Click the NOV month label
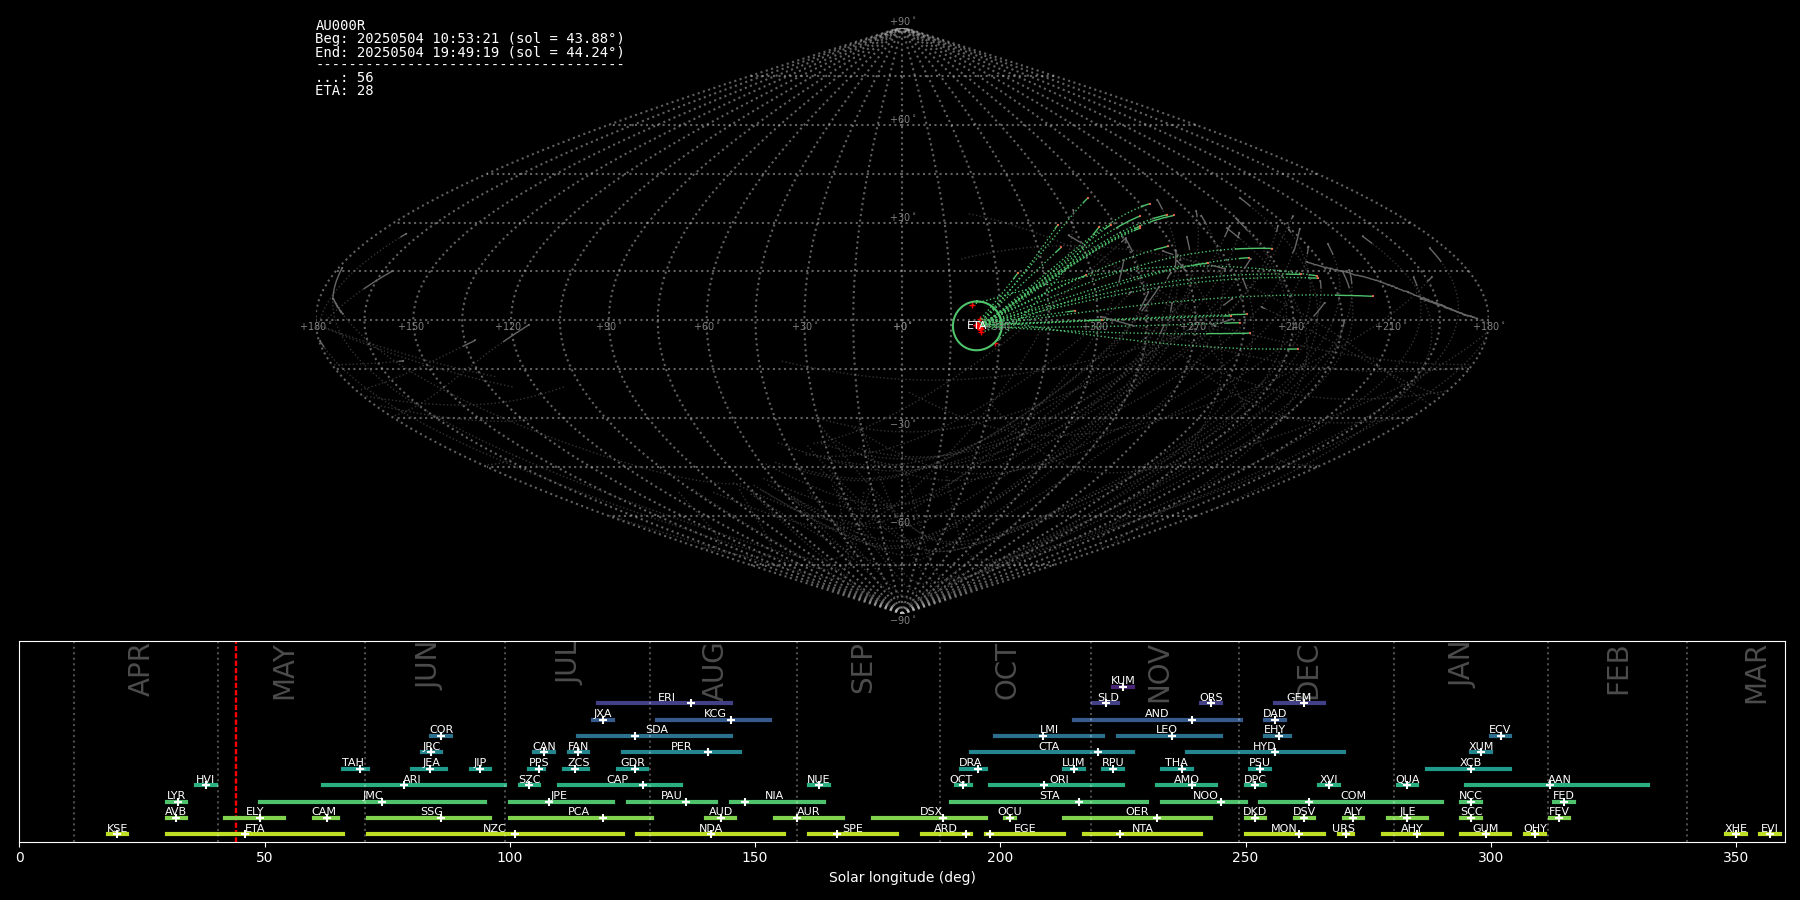 [x=1158, y=674]
